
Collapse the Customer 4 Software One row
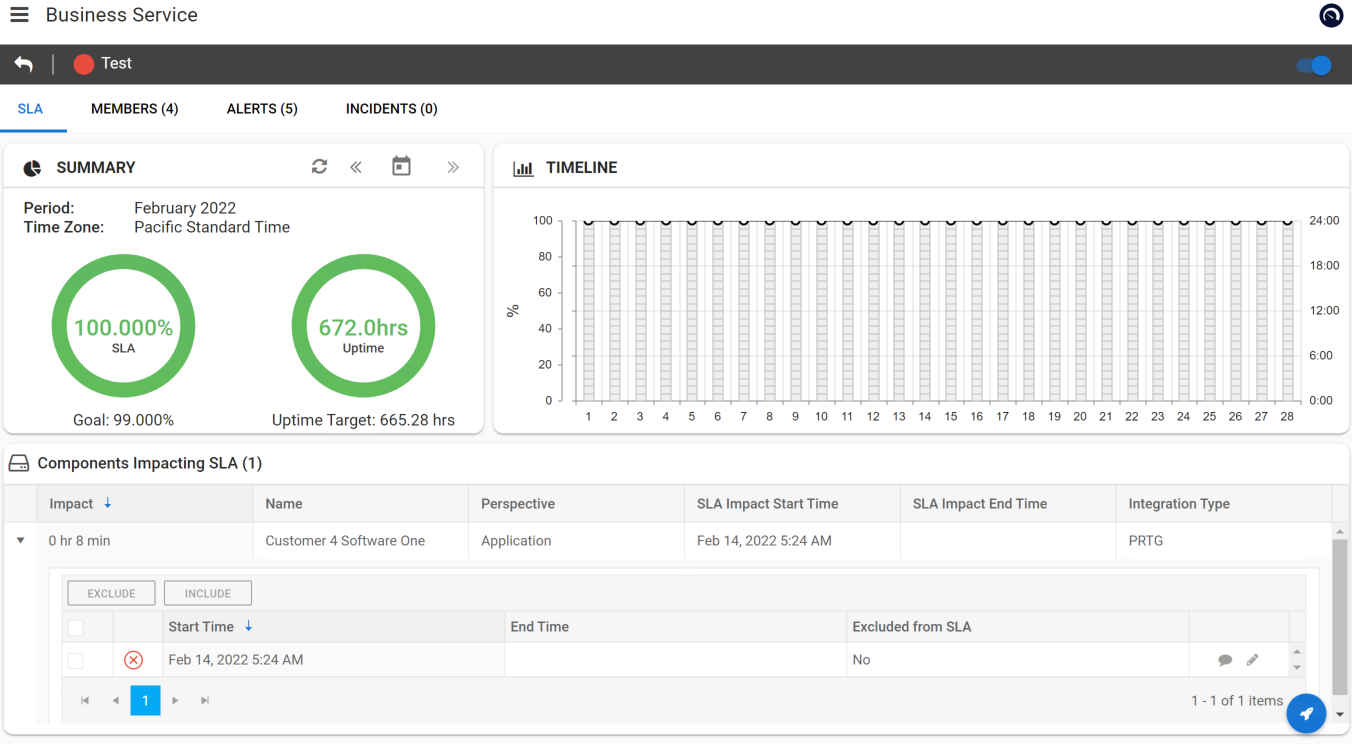(x=20, y=540)
